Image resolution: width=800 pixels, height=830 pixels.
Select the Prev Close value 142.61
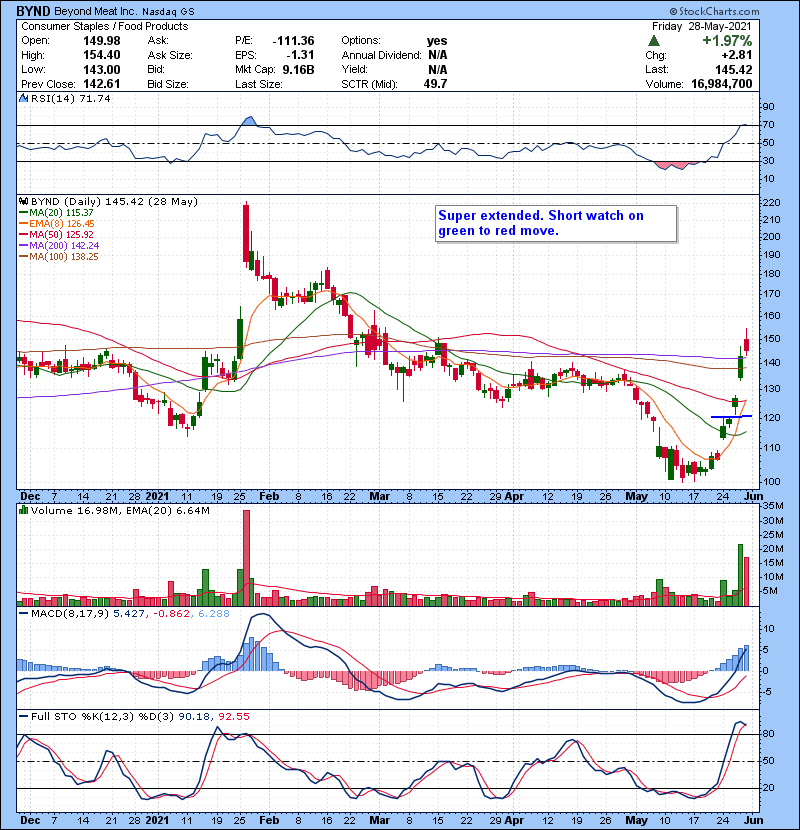(102, 84)
